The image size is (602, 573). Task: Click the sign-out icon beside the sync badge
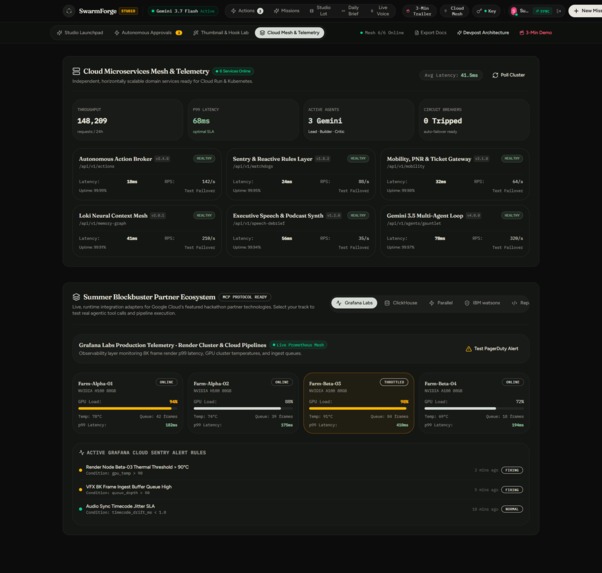(559, 11)
